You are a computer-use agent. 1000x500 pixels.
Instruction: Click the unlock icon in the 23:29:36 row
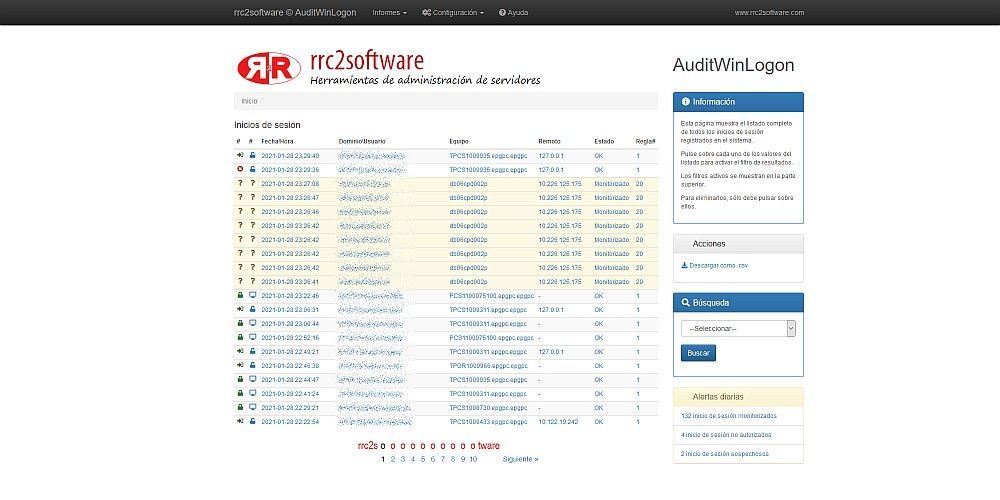pos(253,170)
